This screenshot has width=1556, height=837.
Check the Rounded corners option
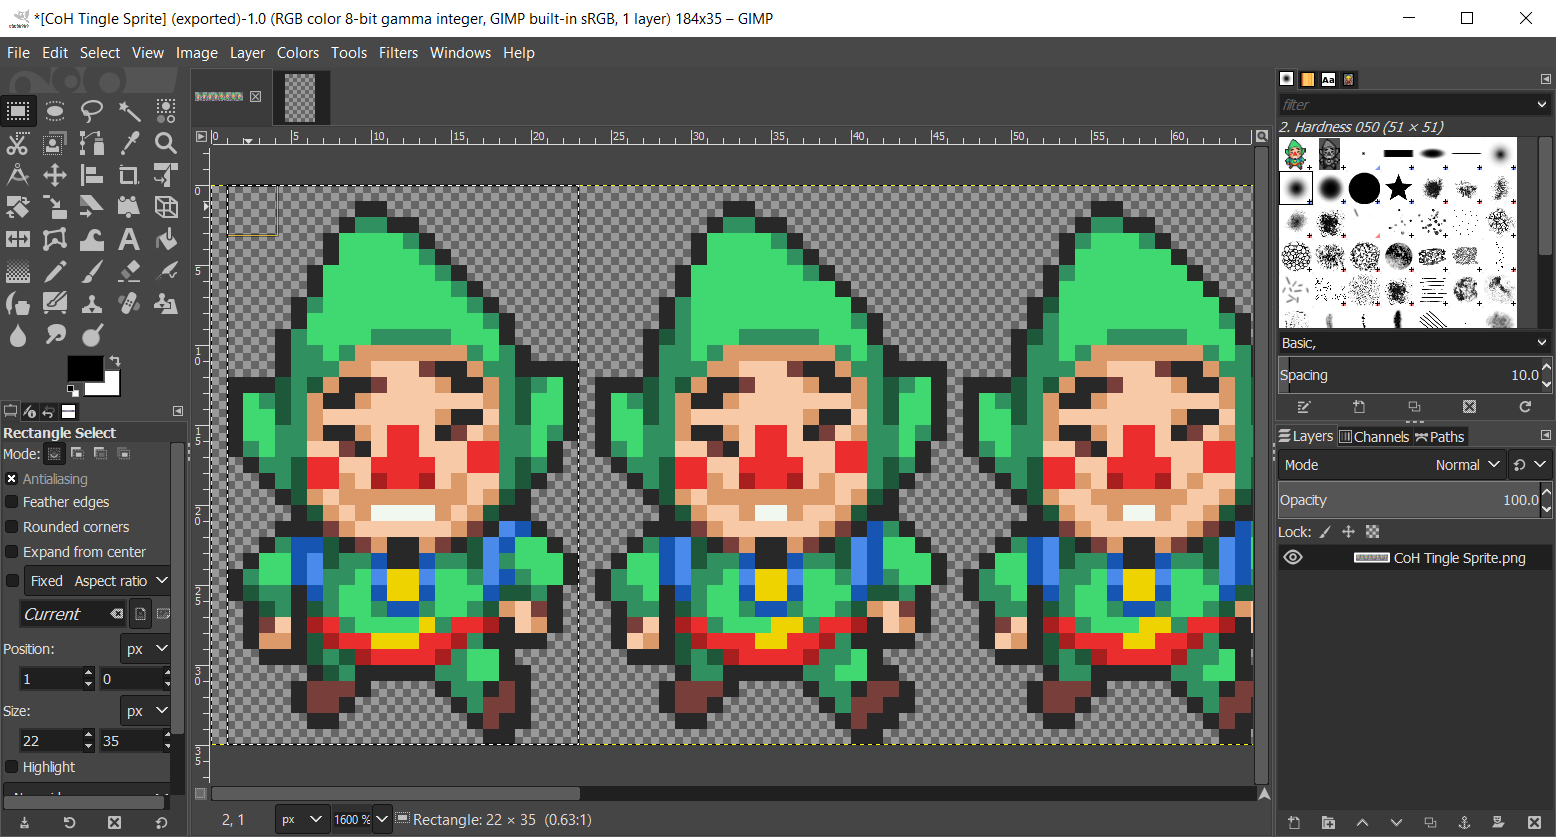[x=12, y=527]
